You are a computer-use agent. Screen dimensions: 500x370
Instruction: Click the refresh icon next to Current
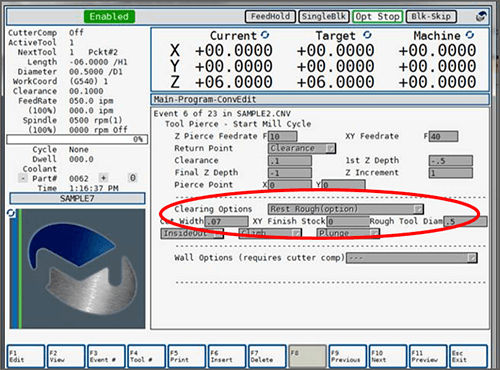265,35
